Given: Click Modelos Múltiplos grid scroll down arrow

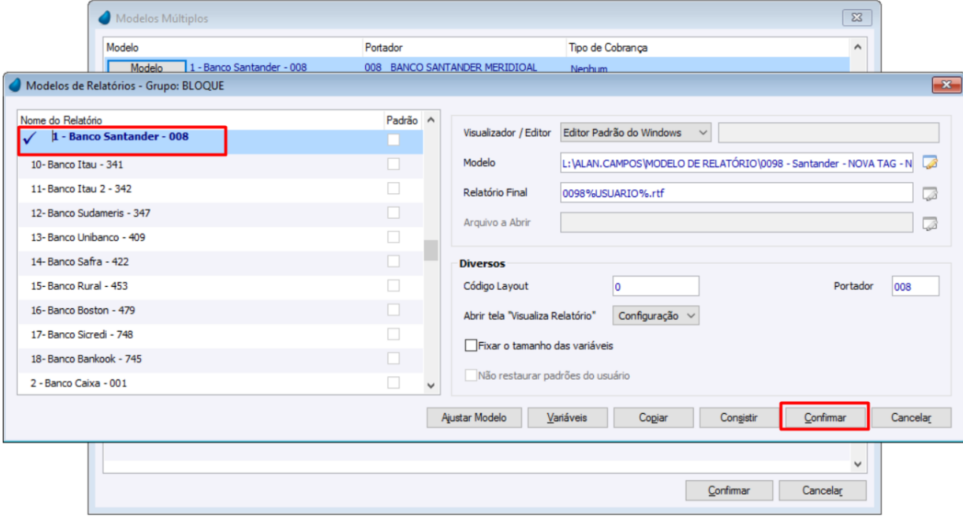Looking at the screenshot, I should click(x=857, y=465).
